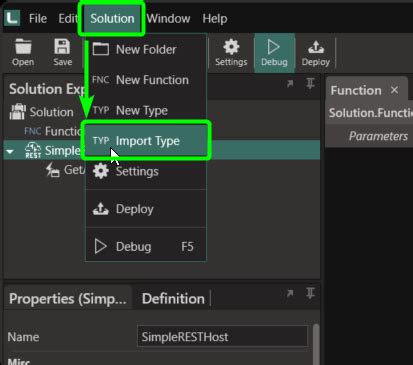
Task: Open Settings from the Solution menu
Action: coord(146,171)
